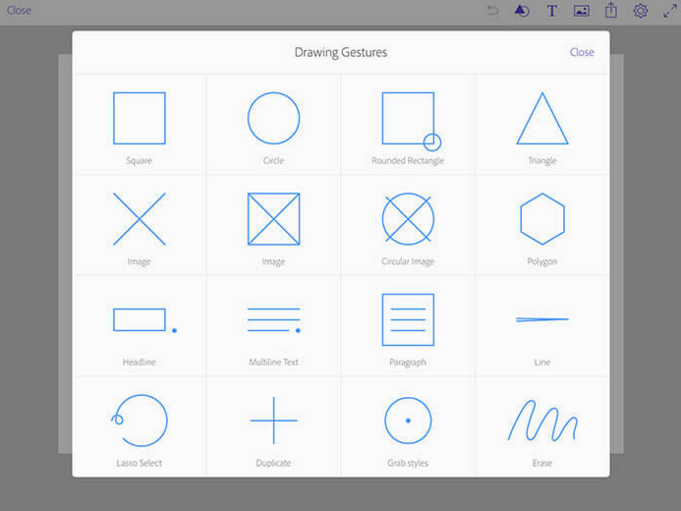681x511 pixels.
Task: Select the Multiline Text gesture icon
Action: (x=274, y=320)
